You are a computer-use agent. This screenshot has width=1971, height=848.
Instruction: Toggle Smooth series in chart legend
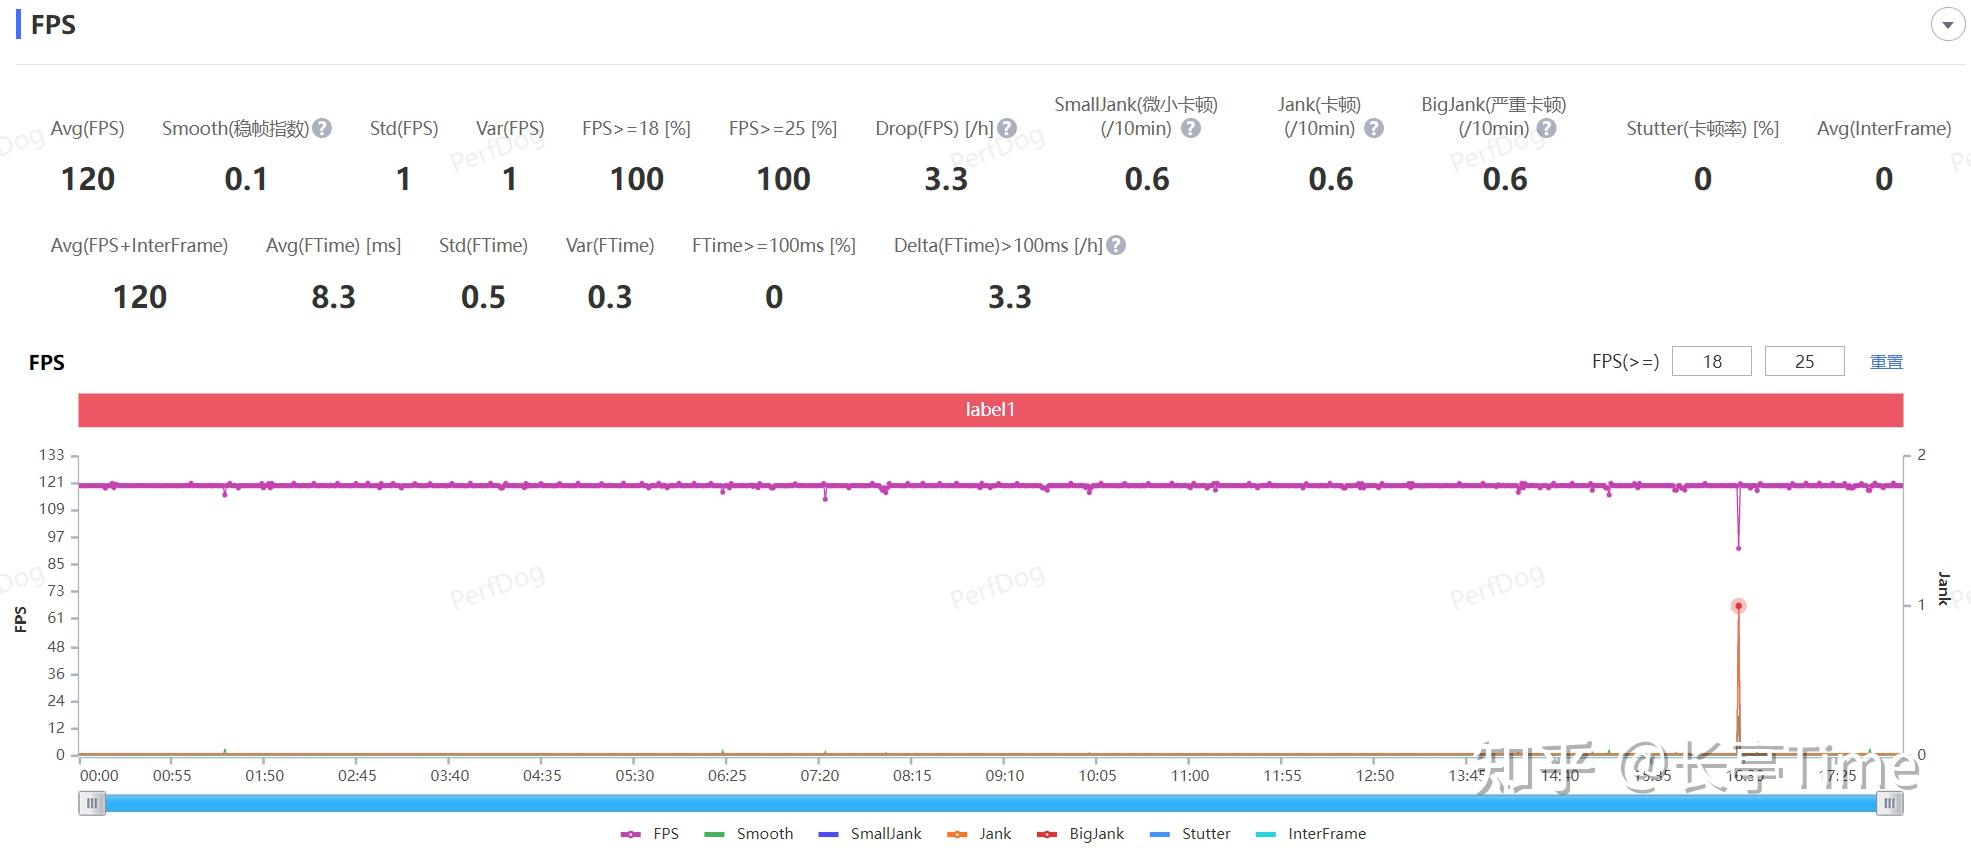[749, 833]
